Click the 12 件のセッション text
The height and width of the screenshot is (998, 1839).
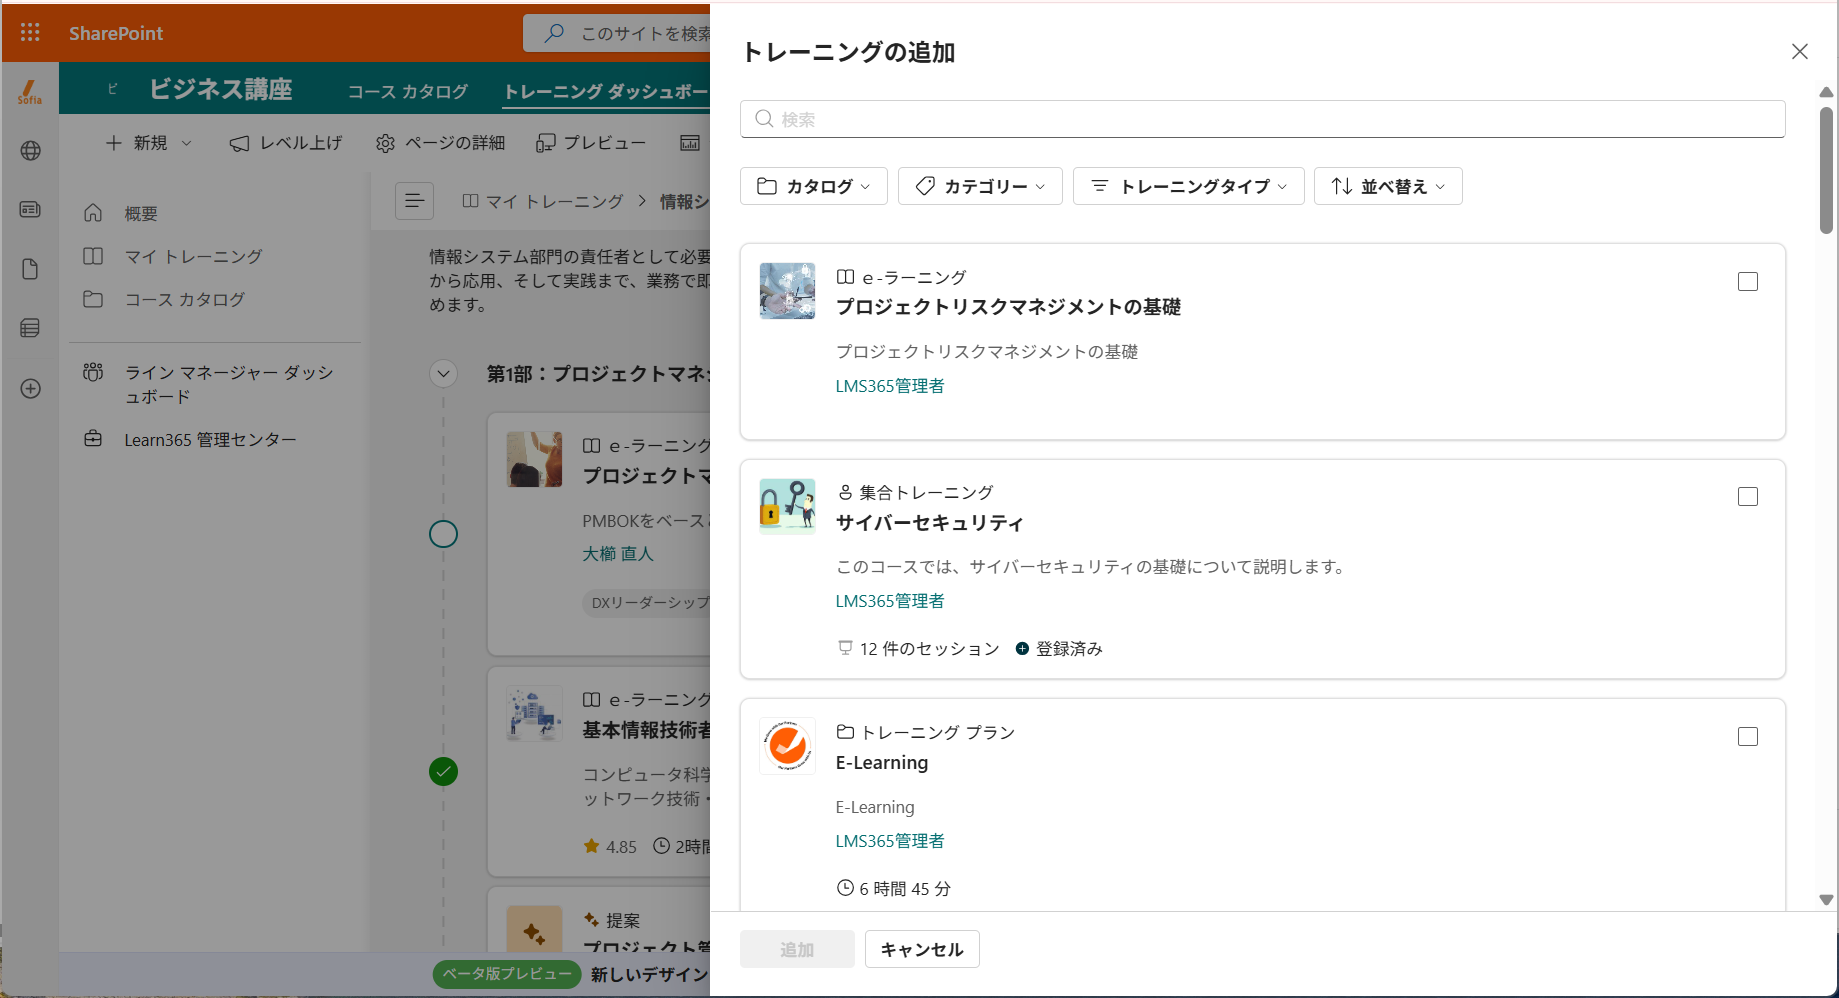pyautogui.click(x=929, y=649)
